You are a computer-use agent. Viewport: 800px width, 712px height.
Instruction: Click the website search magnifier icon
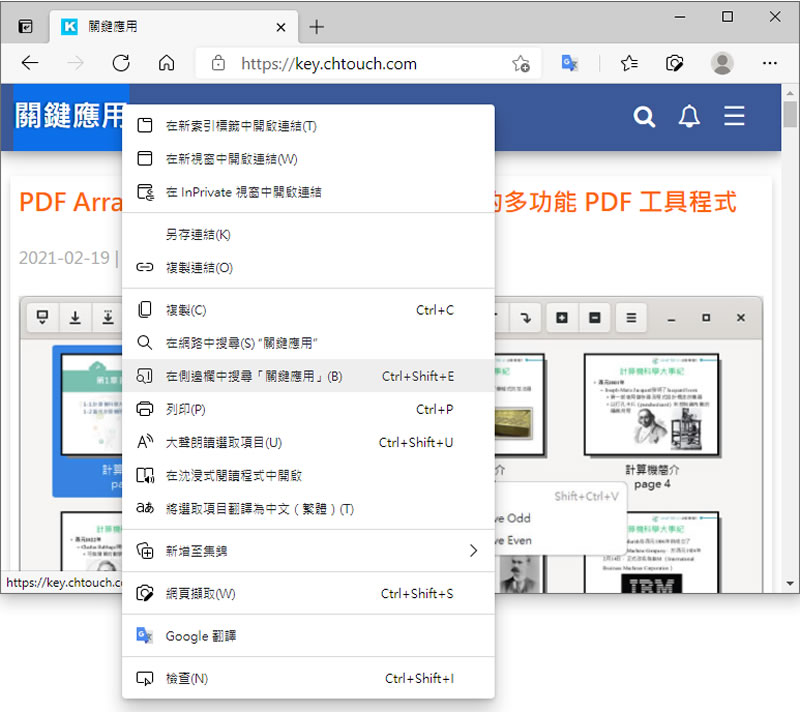click(x=644, y=117)
